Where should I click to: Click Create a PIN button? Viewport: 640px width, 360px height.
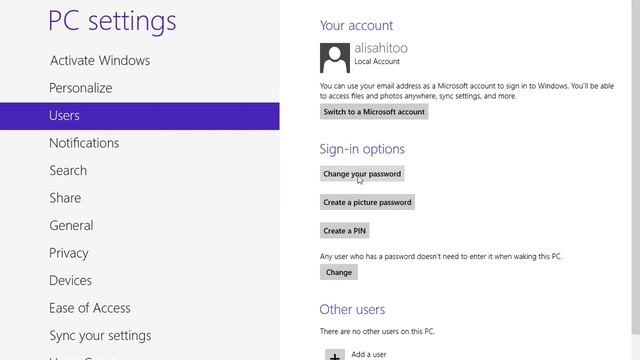(x=344, y=231)
